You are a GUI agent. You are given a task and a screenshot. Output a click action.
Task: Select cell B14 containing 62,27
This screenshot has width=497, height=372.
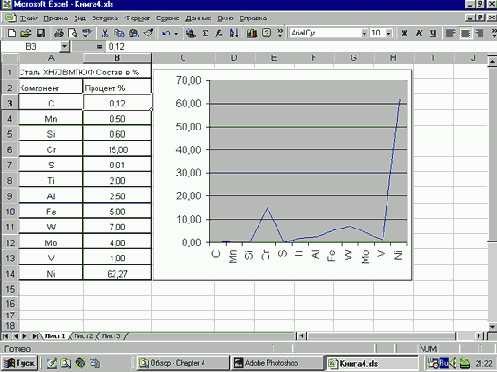(117, 274)
